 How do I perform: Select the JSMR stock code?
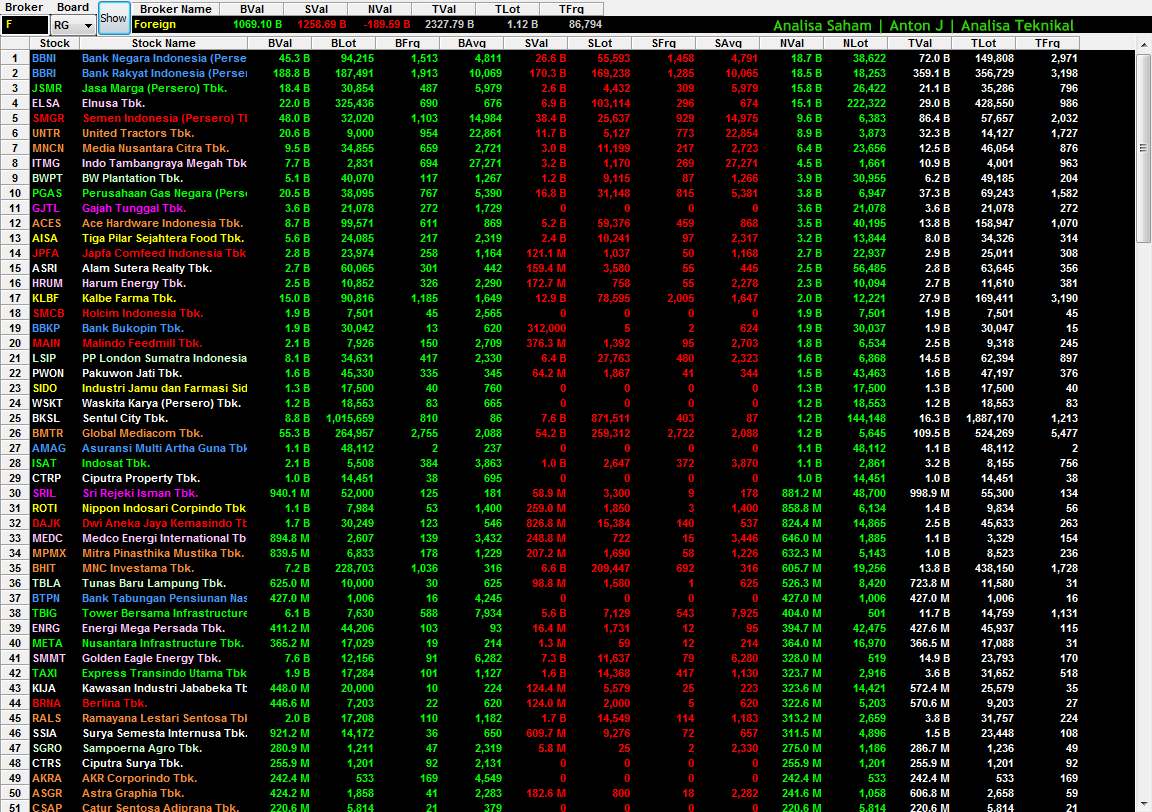pos(47,88)
